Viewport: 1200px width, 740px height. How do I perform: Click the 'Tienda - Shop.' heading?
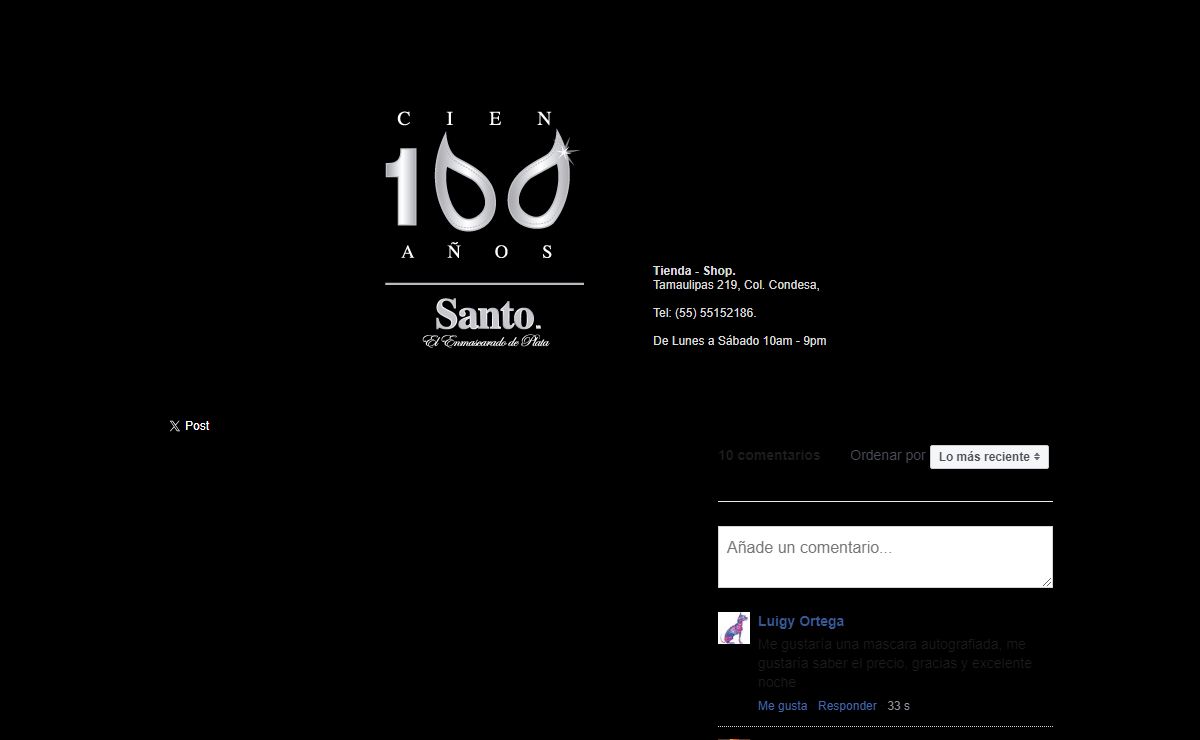pos(694,271)
